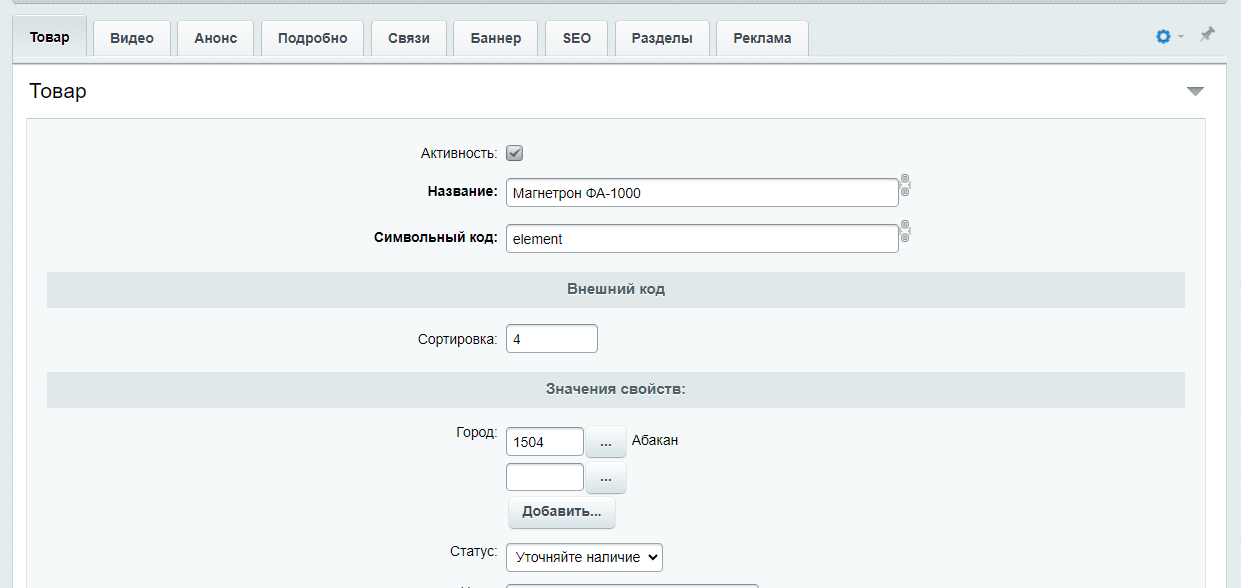This screenshot has height=588, width=1241.
Task: Pin the tab panel with pushpin icon
Action: (x=1207, y=35)
